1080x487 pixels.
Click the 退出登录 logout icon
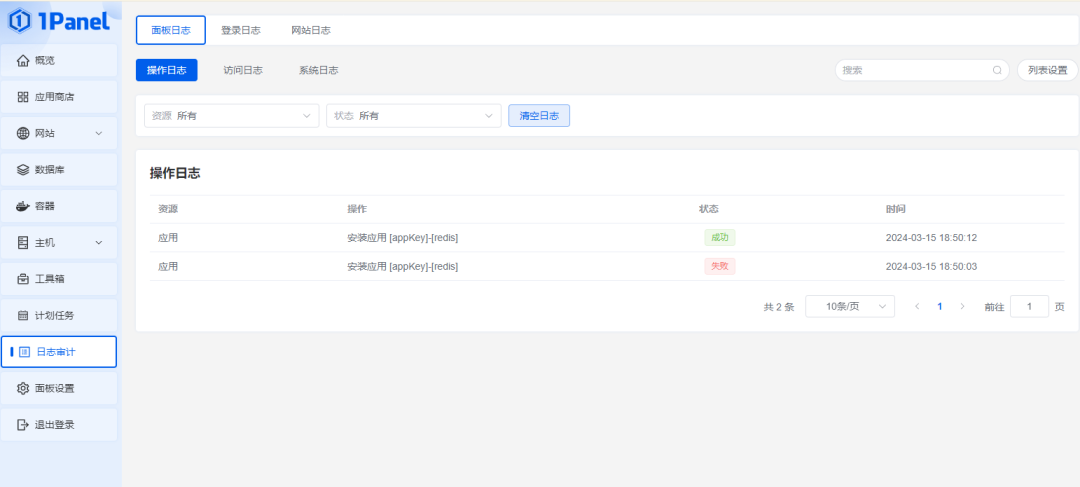click(x=23, y=425)
